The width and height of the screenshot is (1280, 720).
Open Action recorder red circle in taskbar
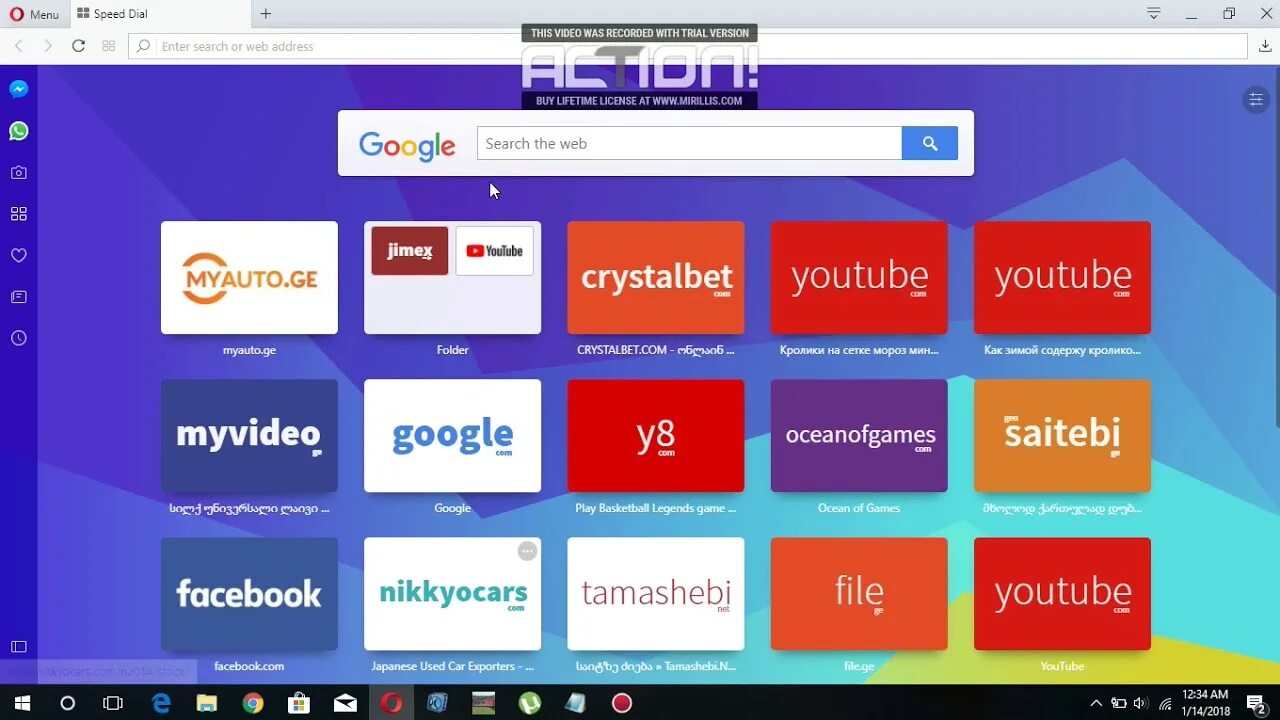622,703
